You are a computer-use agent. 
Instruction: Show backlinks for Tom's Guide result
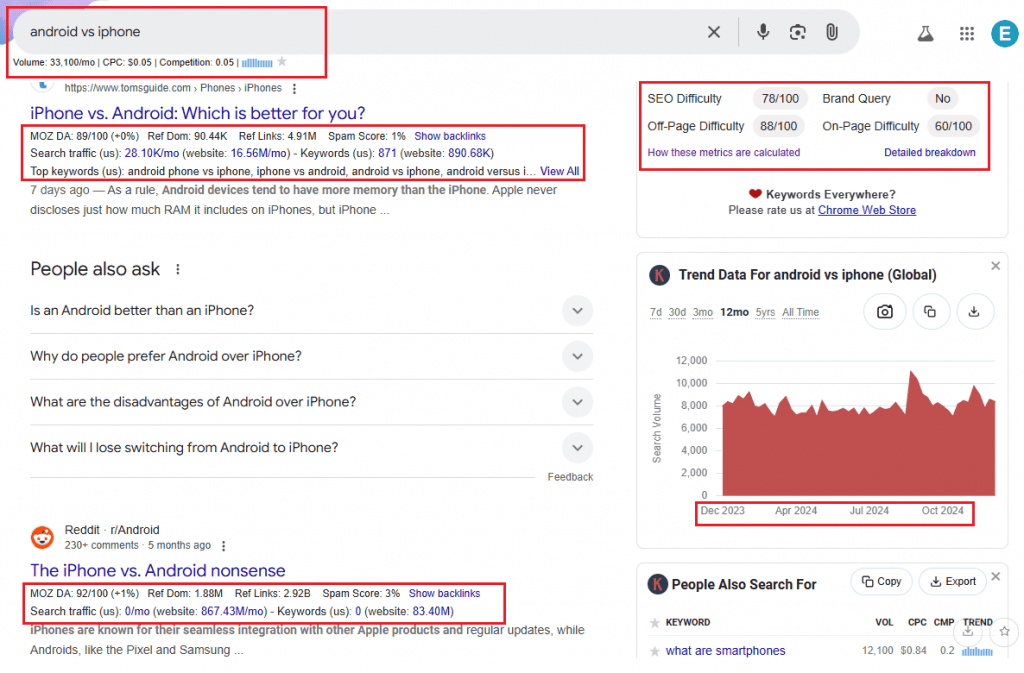tap(450, 136)
